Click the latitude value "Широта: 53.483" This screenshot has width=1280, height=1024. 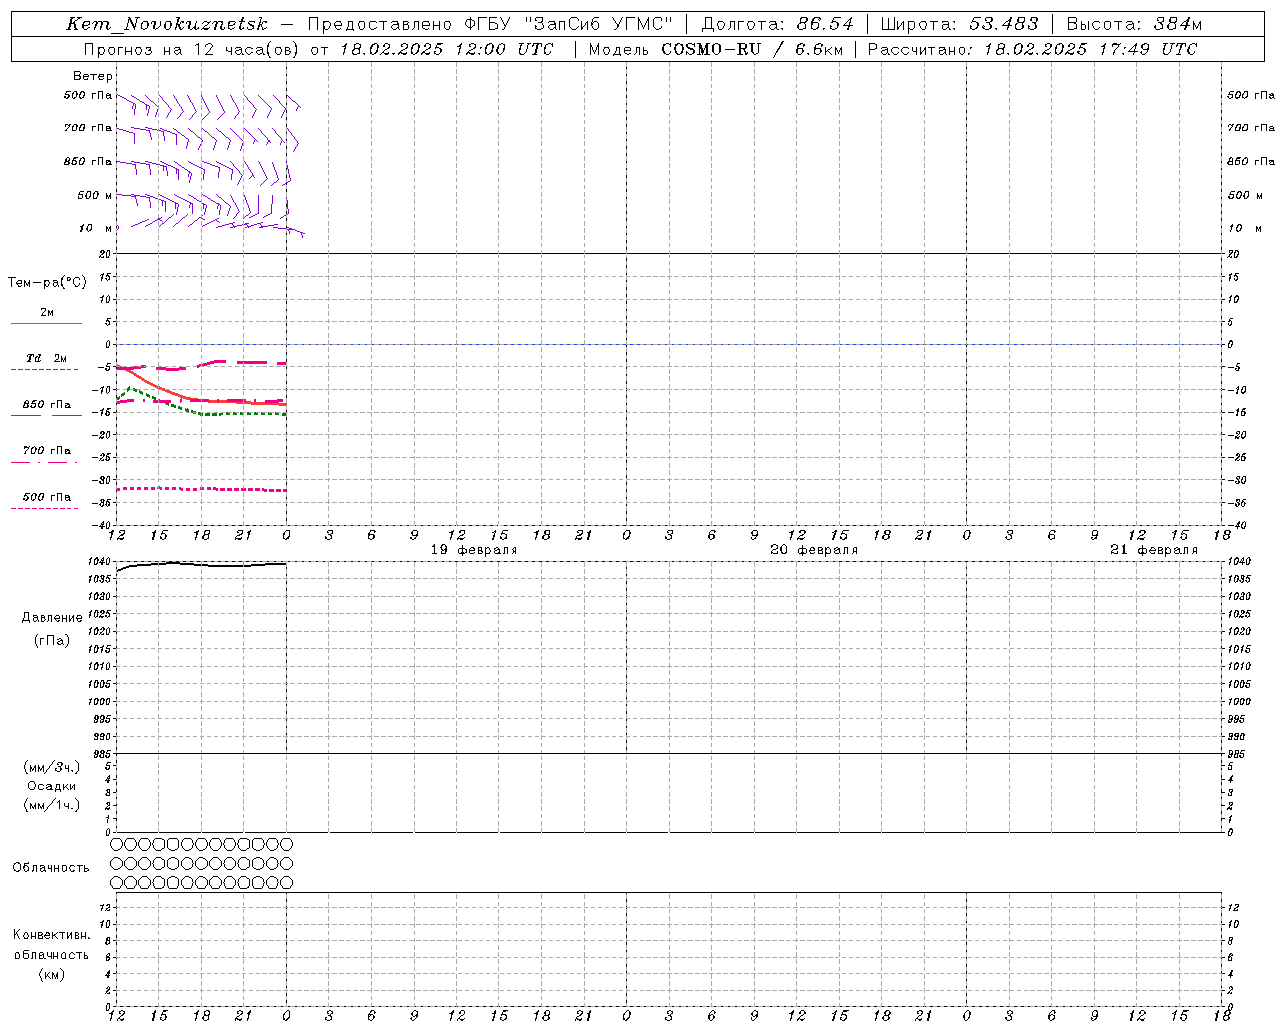pos(960,24)
